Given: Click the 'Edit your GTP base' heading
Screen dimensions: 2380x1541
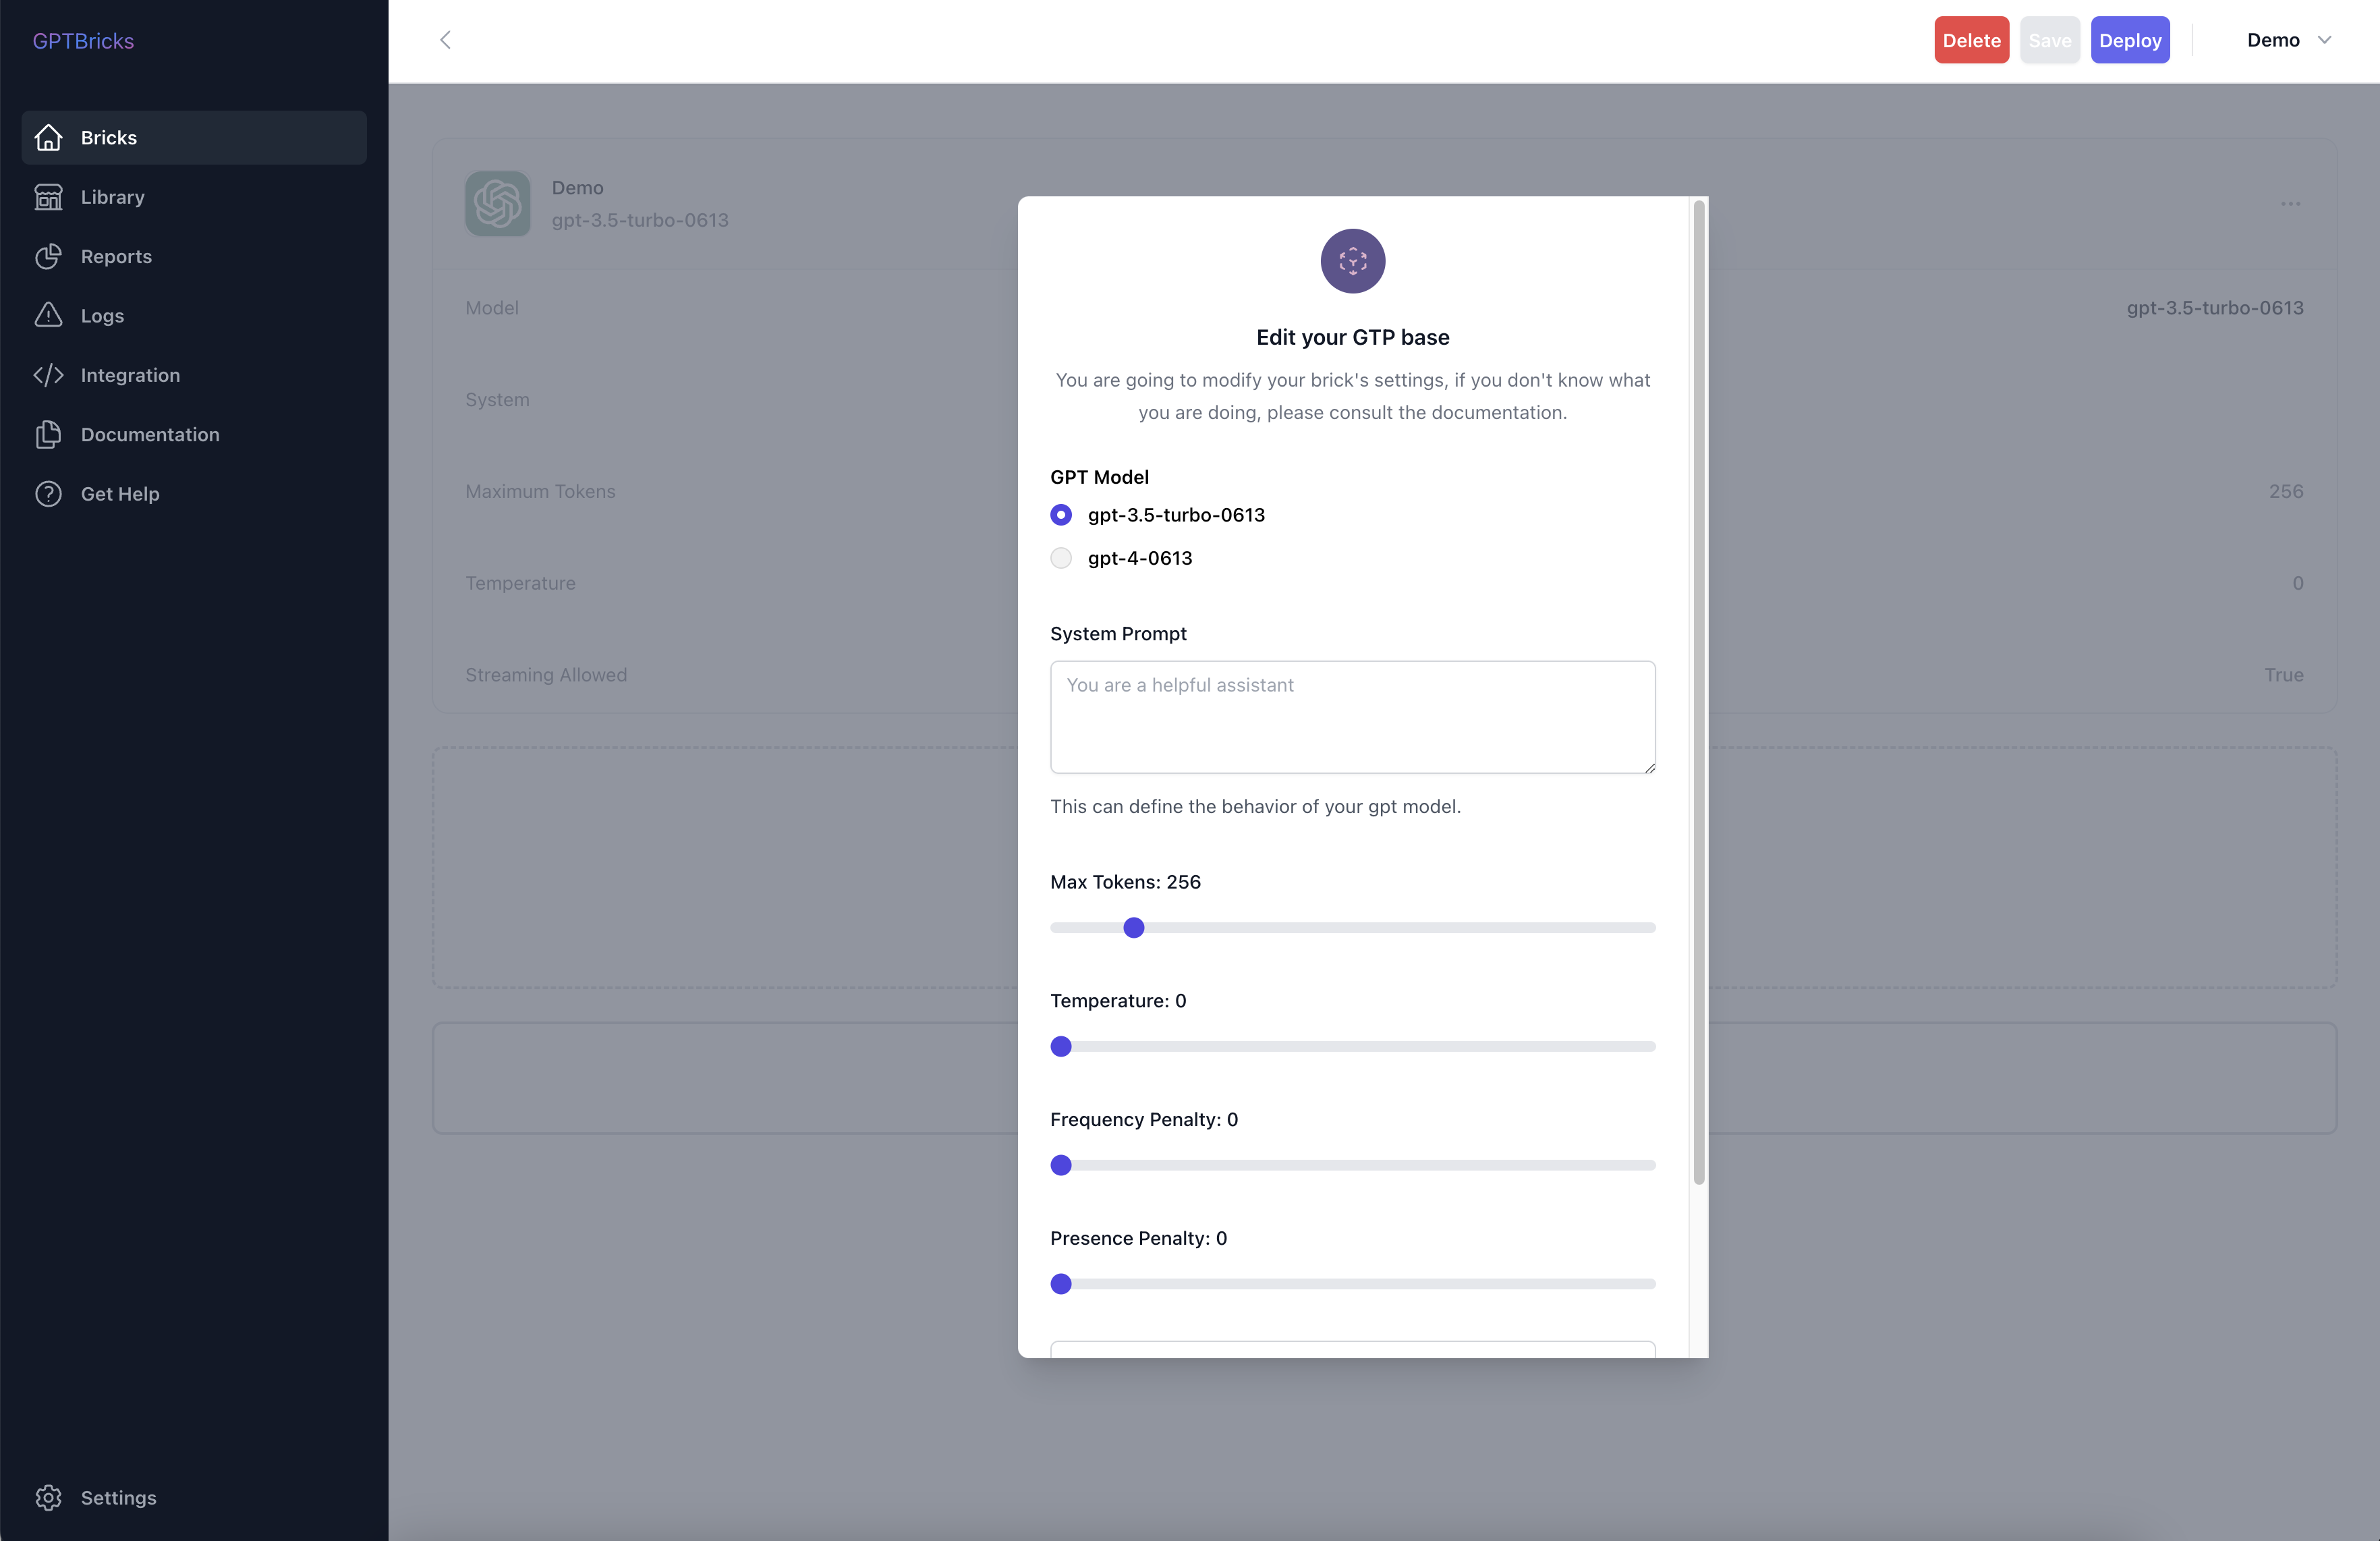Looking at the screenshot, I should 1352,337.
